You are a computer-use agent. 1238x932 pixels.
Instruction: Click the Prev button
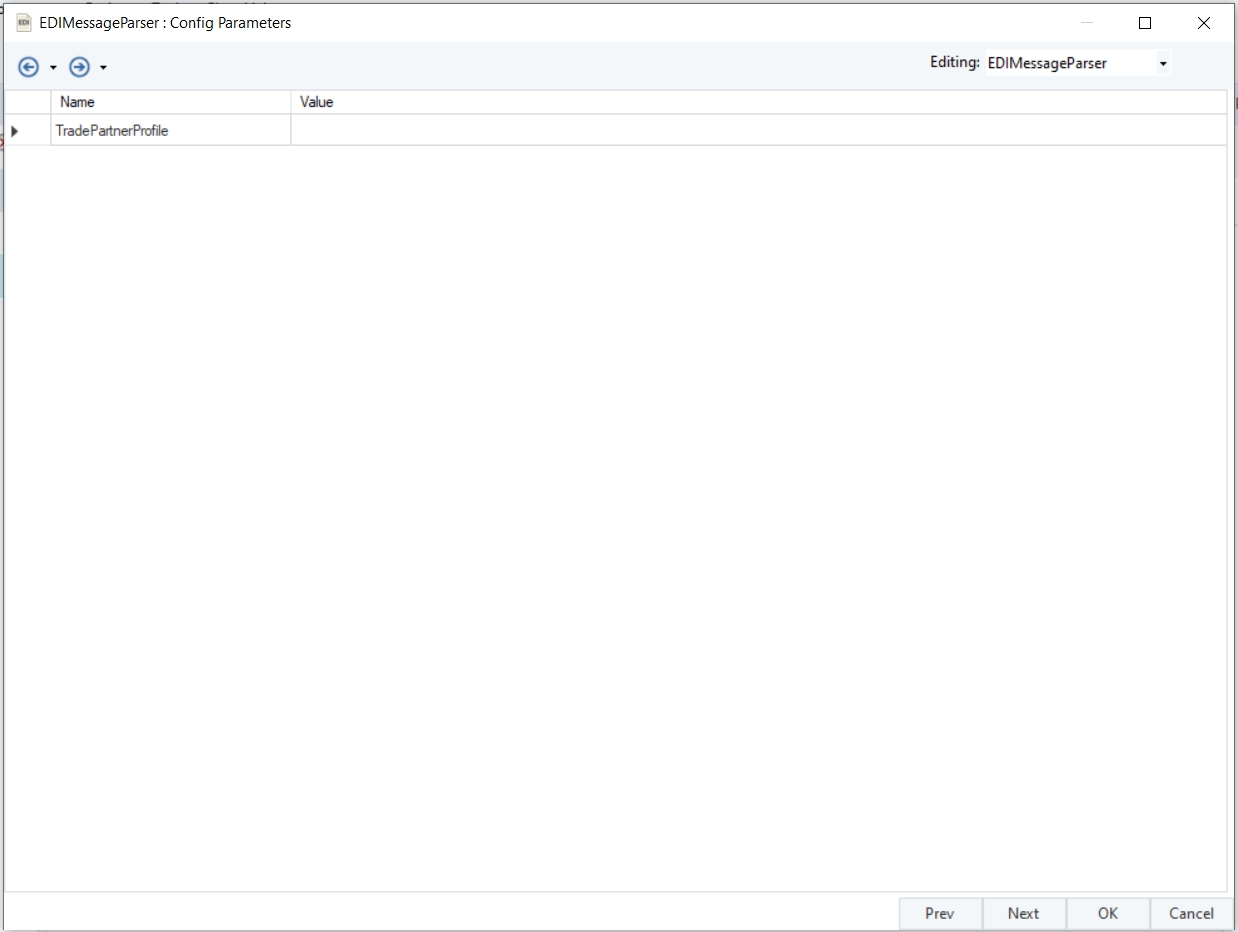[940, 913]
